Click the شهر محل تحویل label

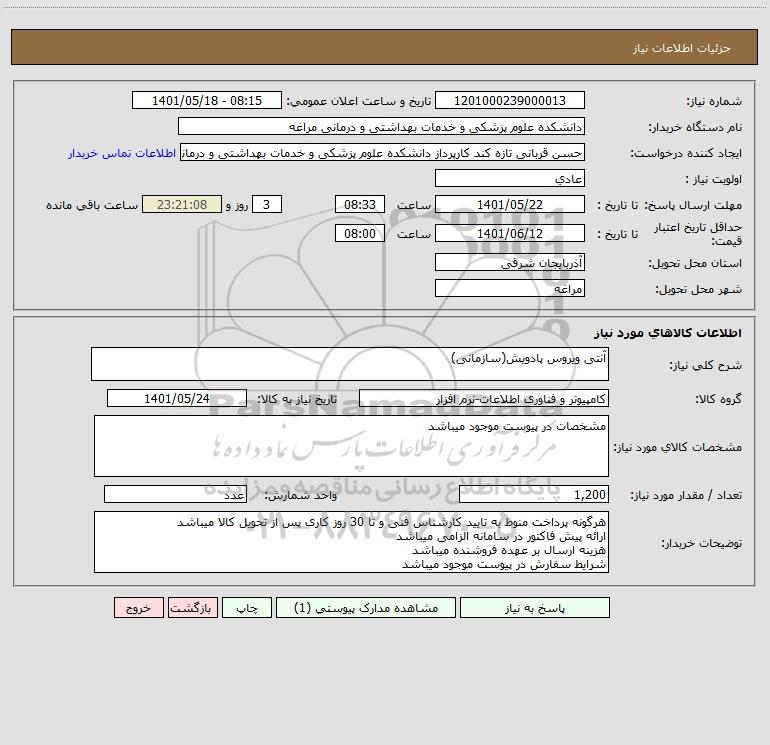[699, 289]
